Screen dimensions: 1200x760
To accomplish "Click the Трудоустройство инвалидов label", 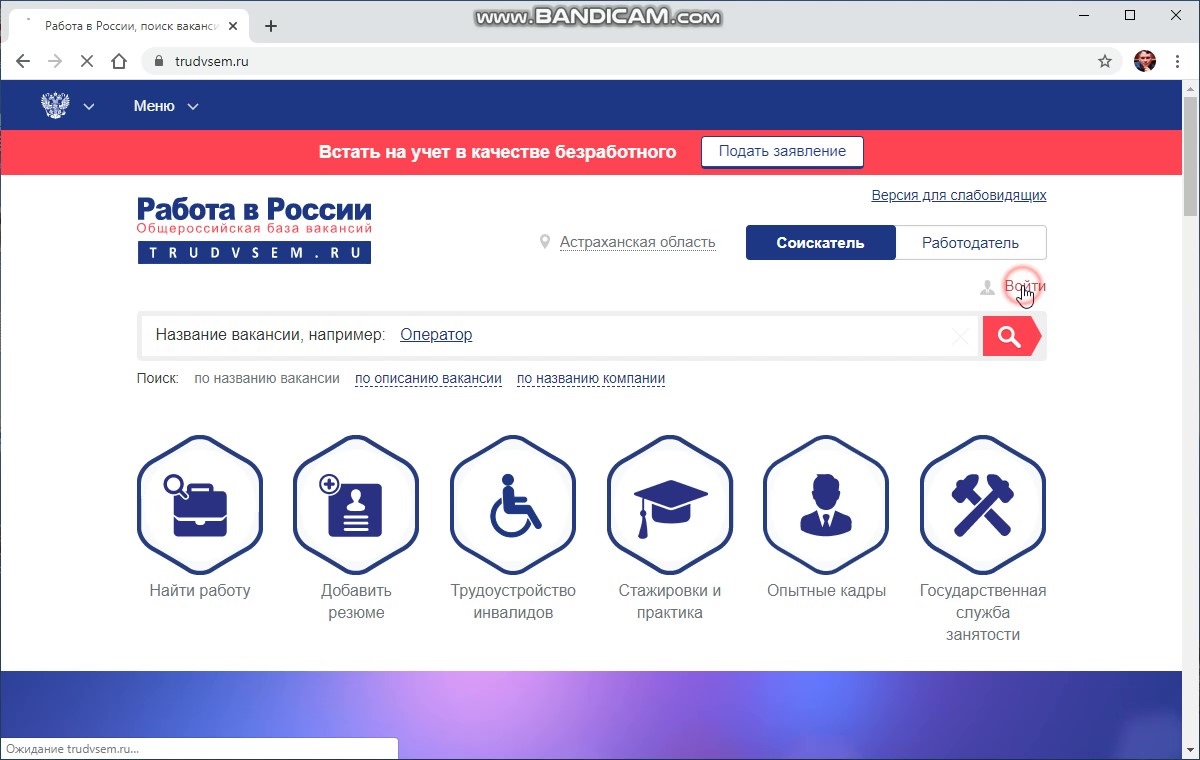I will (513, 602).
